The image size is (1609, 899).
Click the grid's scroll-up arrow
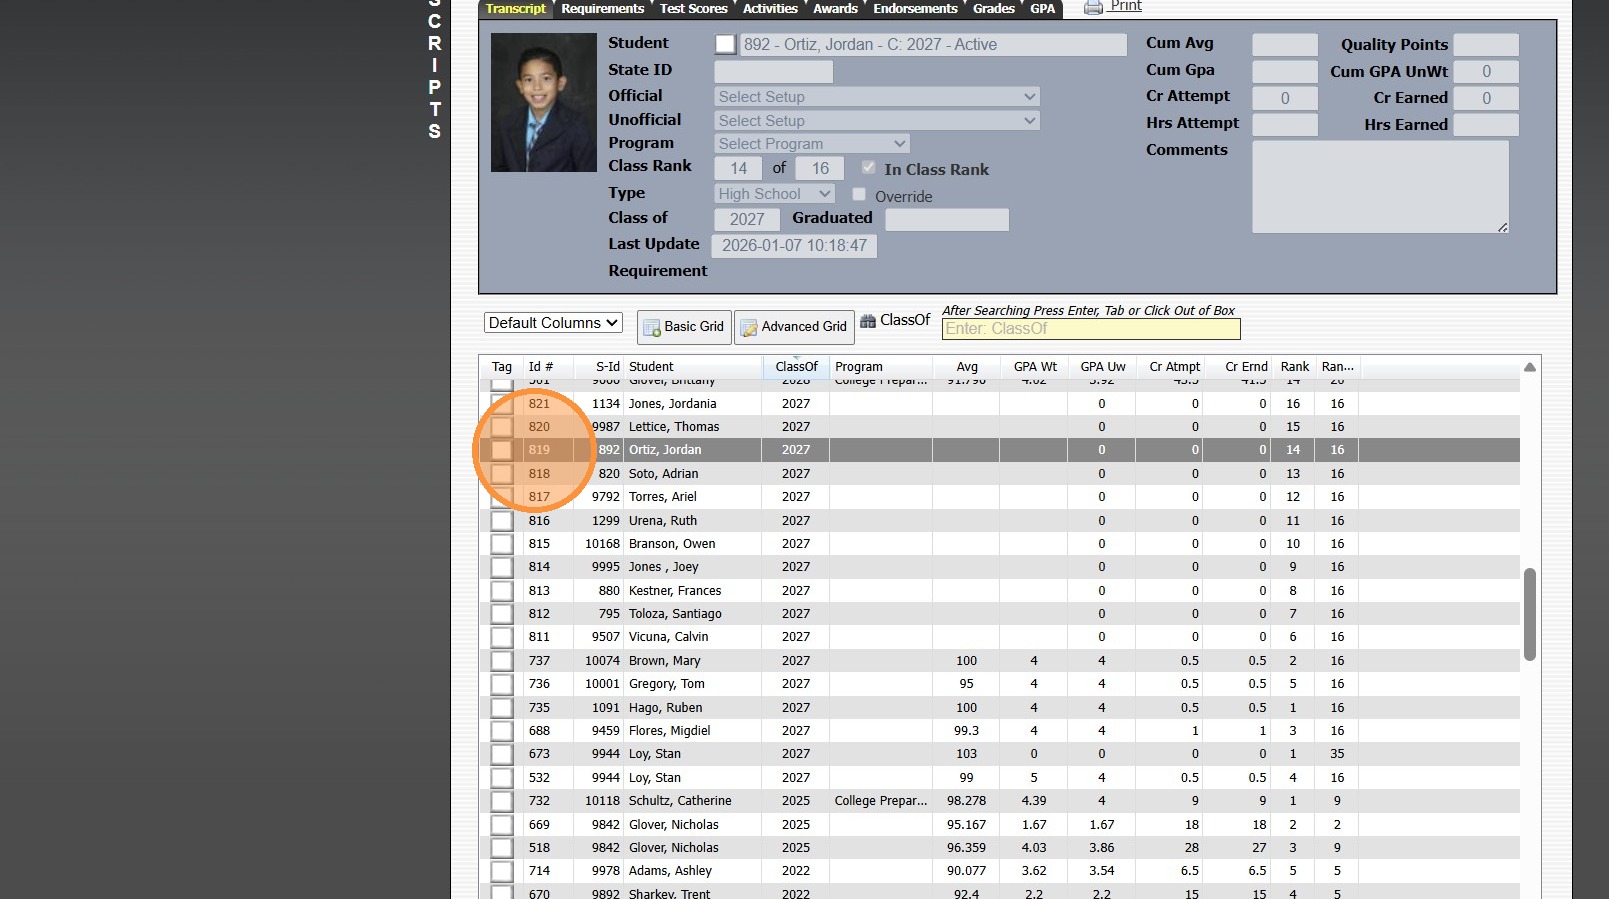[x=1529, y=368]
